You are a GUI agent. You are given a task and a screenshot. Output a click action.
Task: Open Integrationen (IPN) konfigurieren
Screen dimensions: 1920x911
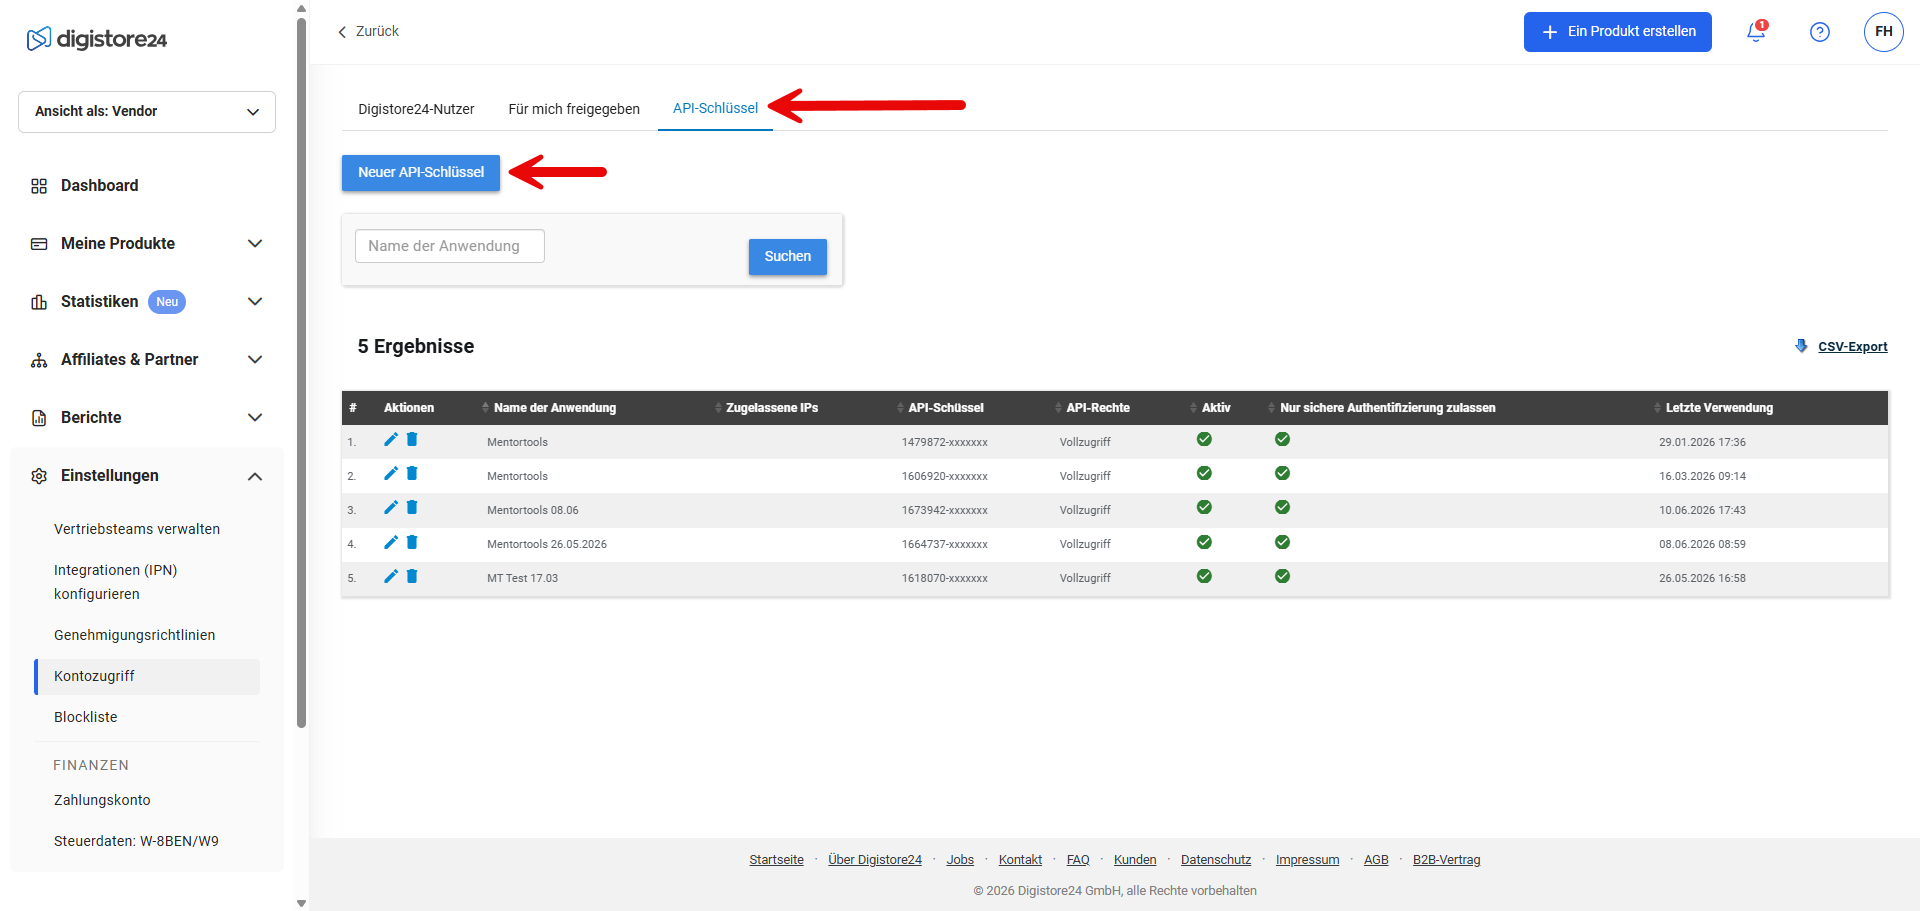[116, 582]
